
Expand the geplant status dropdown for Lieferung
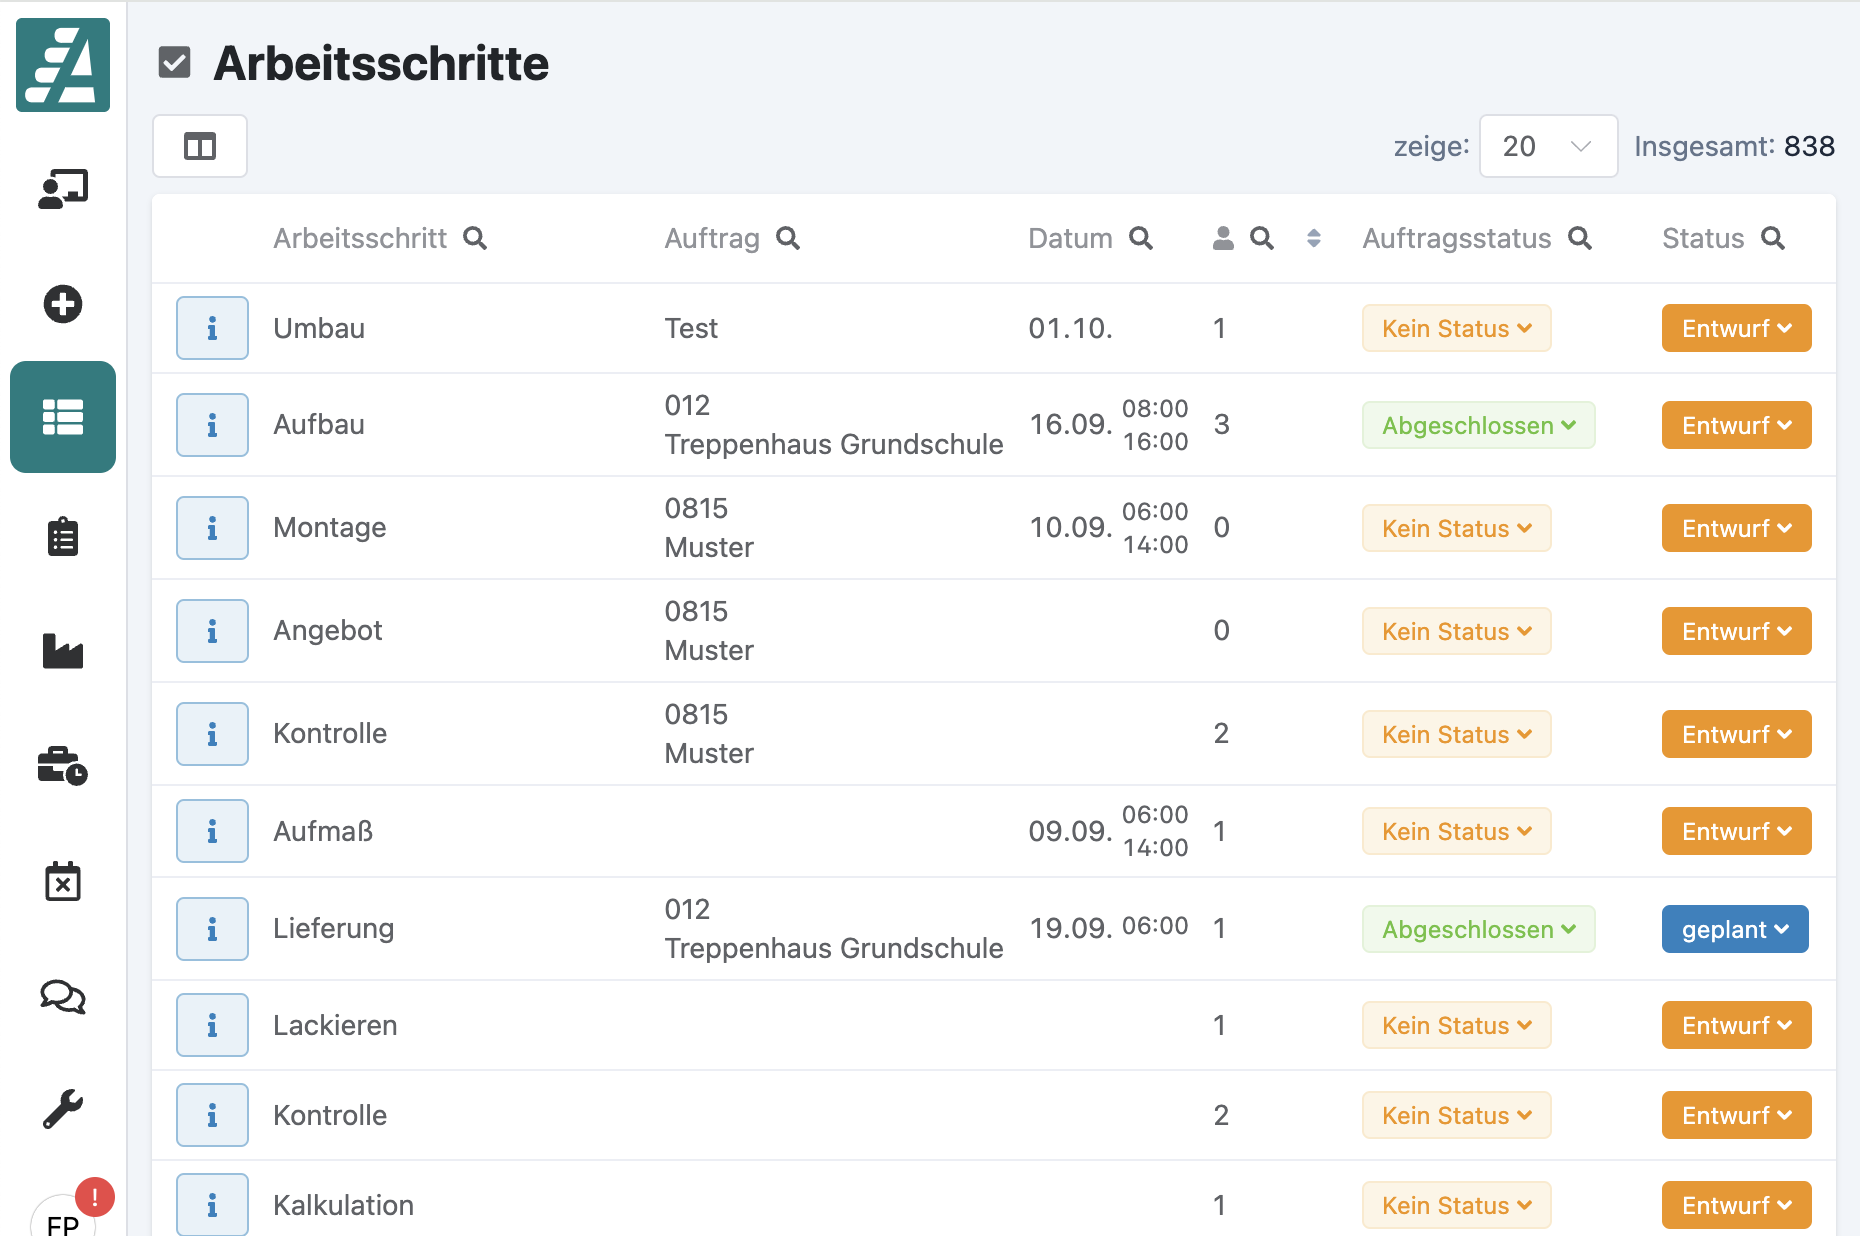coord(1735,929)
